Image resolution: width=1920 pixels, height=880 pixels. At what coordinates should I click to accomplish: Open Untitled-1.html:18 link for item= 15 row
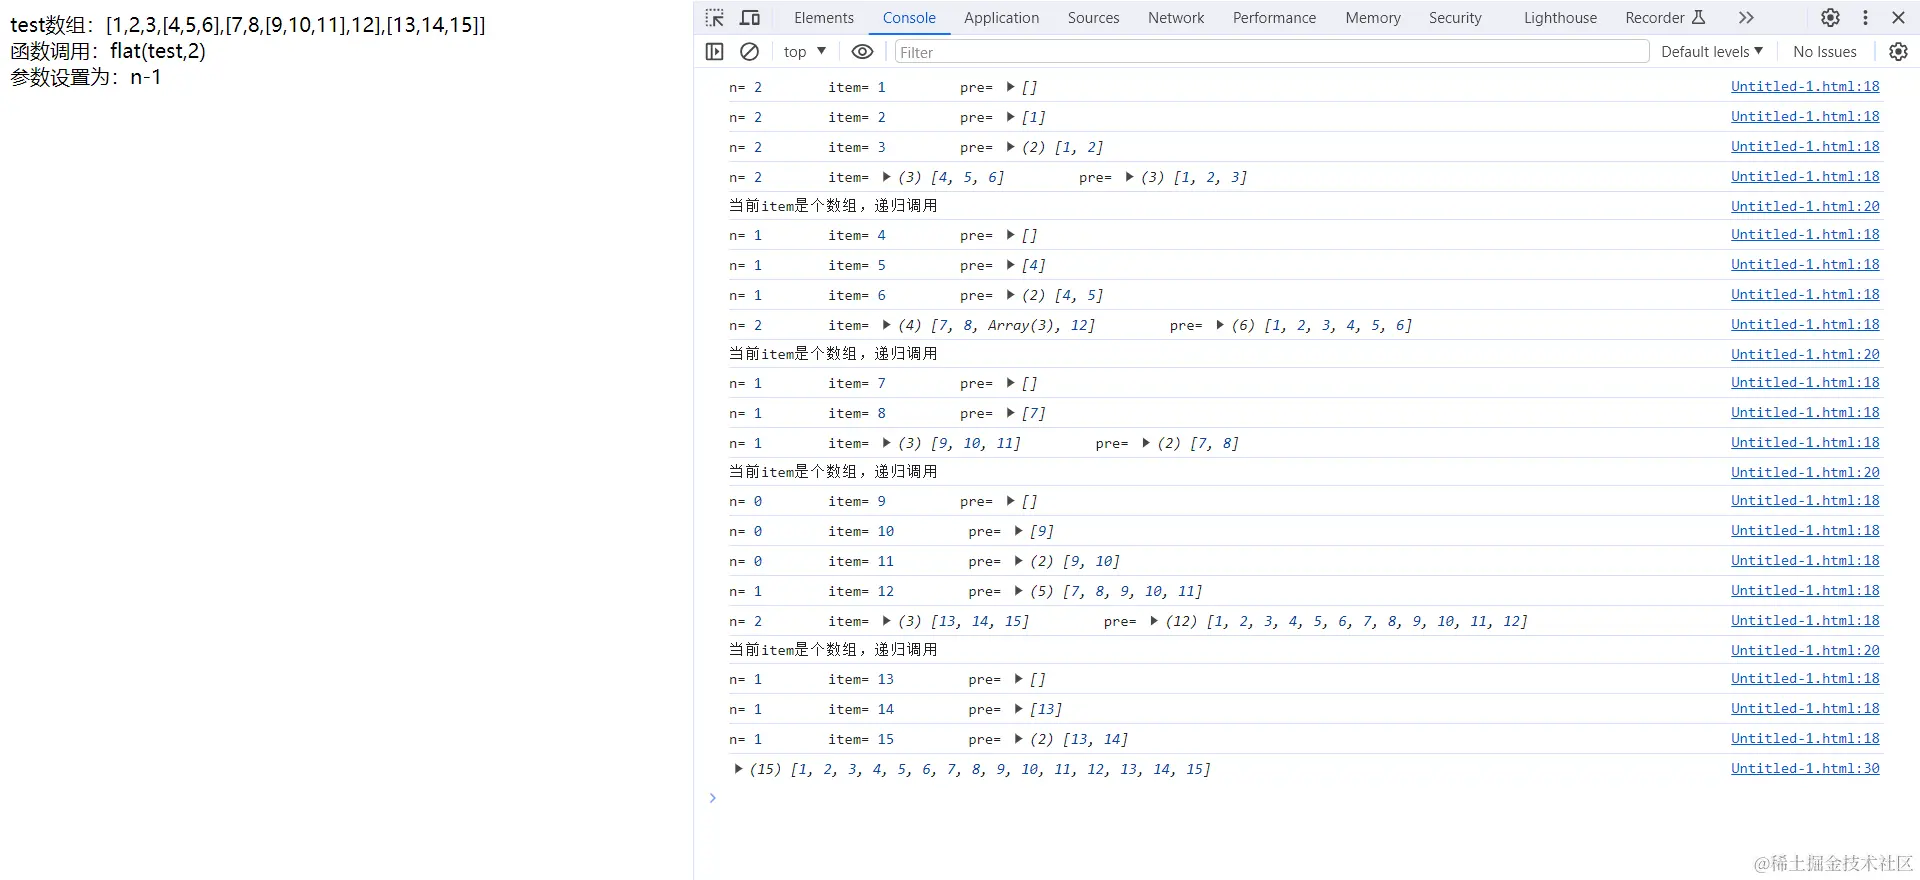(x=1805, y=739)
